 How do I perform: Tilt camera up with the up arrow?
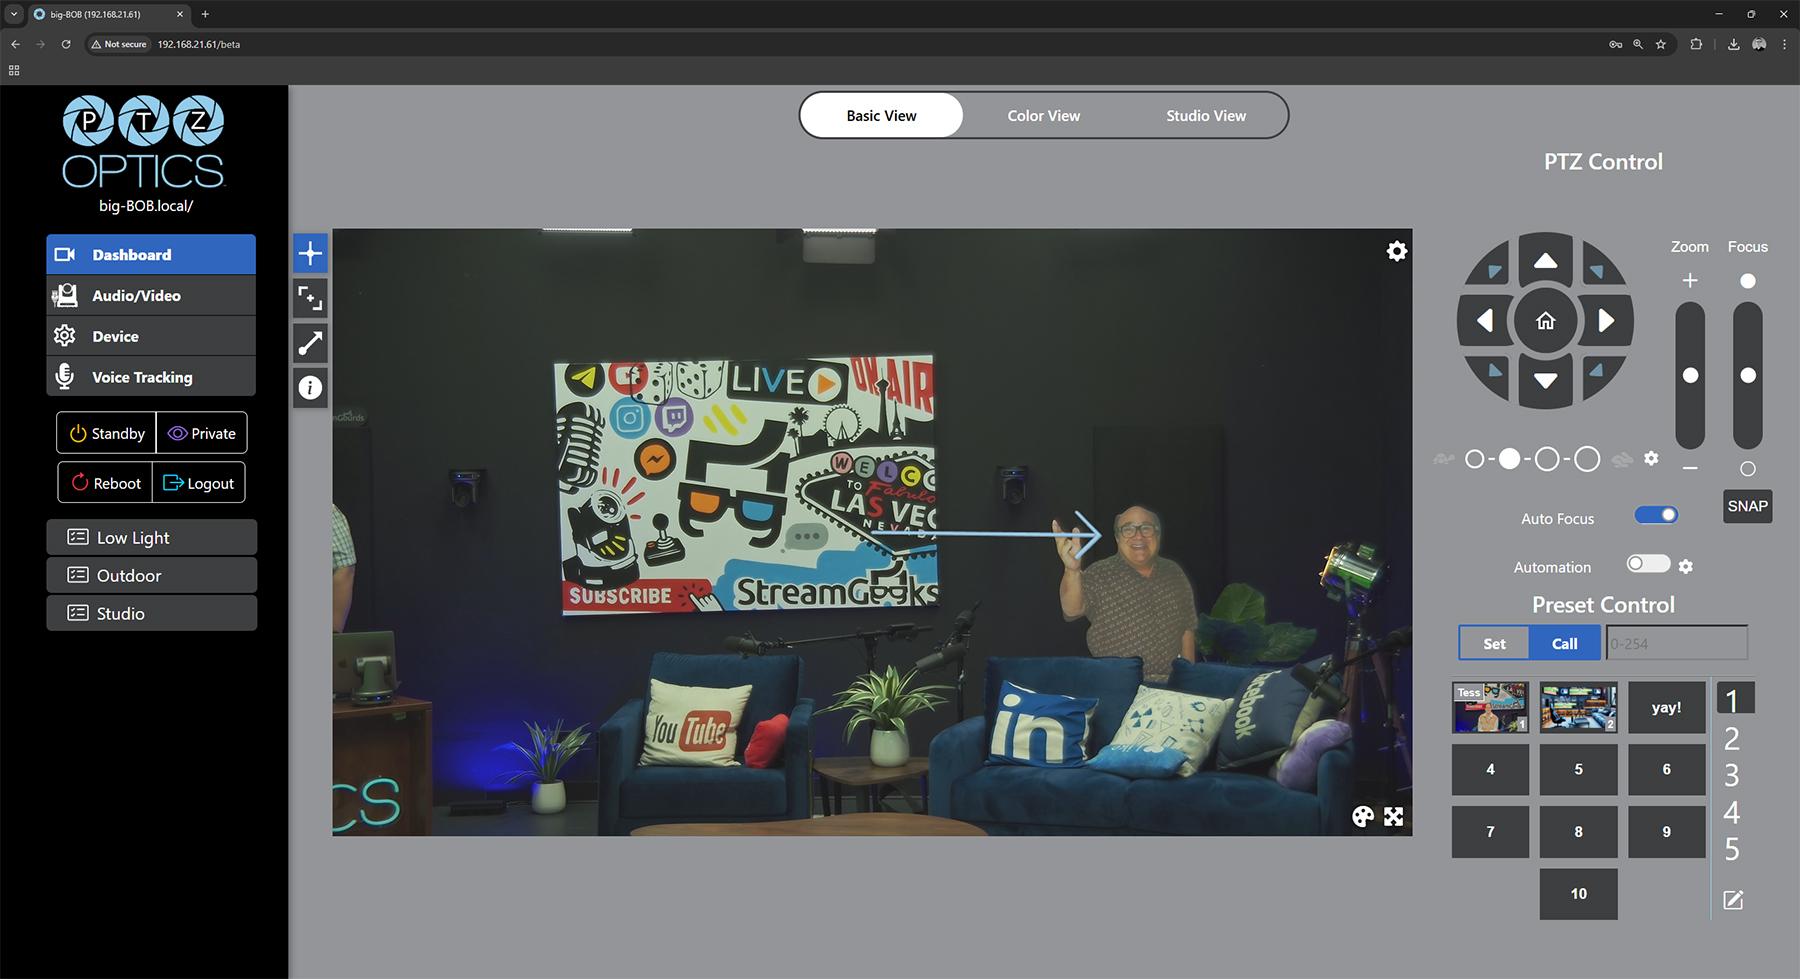[x=1546, y=260]
